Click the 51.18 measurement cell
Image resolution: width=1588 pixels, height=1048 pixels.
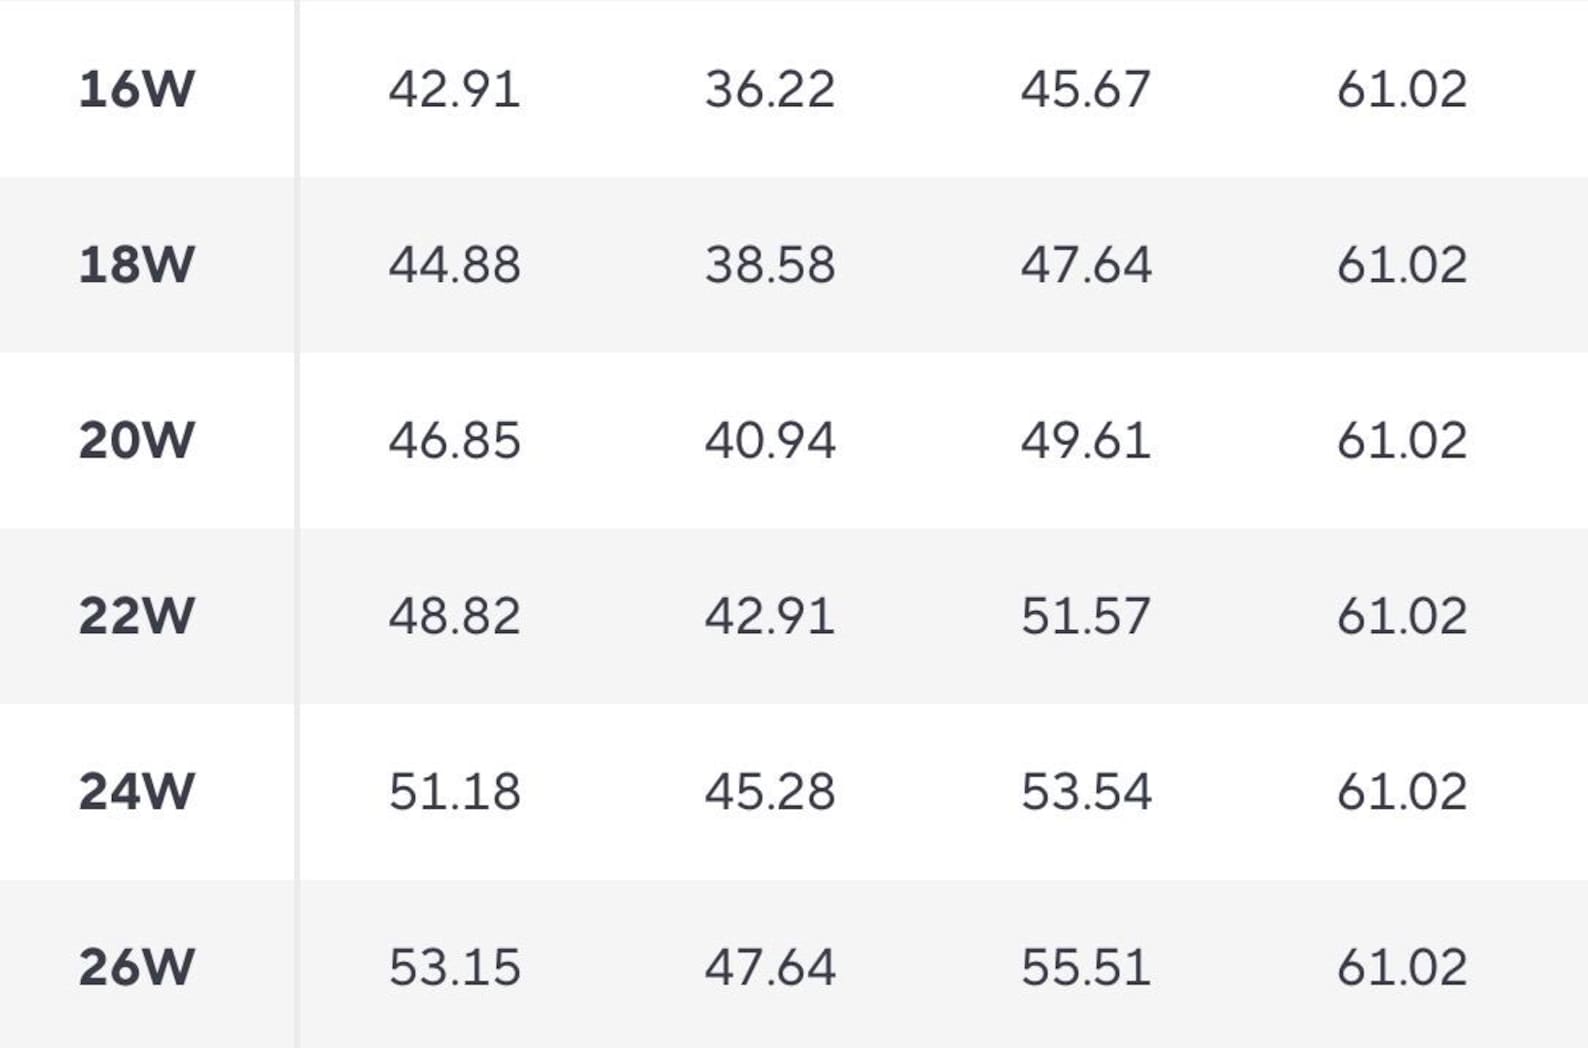[x=455, y=791]
